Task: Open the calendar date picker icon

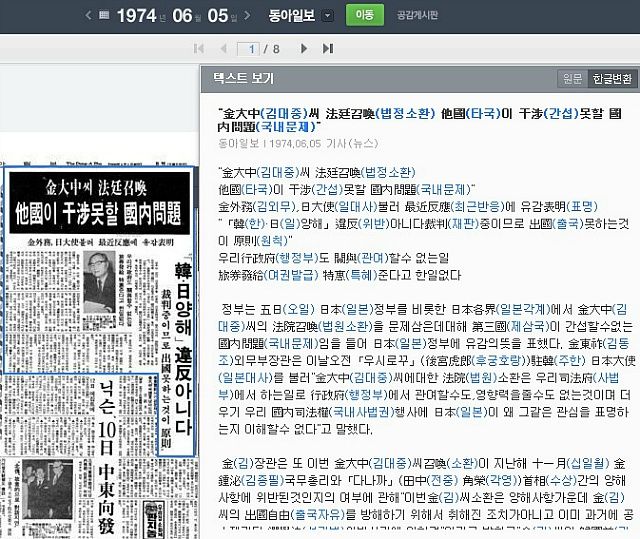Action: (x=104, y=15)
